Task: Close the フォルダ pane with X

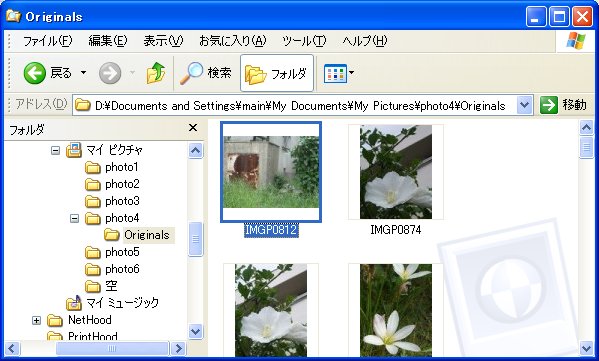Action: 193,128
